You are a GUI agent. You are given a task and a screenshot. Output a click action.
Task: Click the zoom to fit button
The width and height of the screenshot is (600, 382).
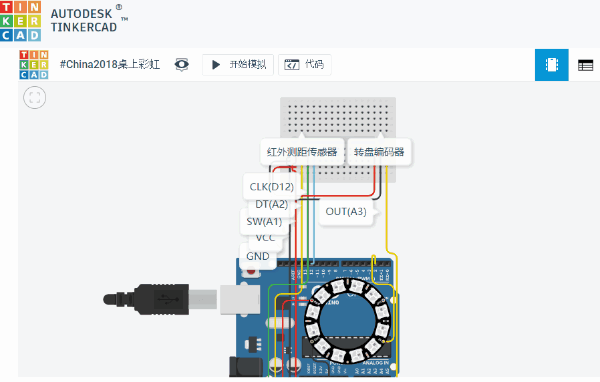pyautogui.click(x=34, y=97)
